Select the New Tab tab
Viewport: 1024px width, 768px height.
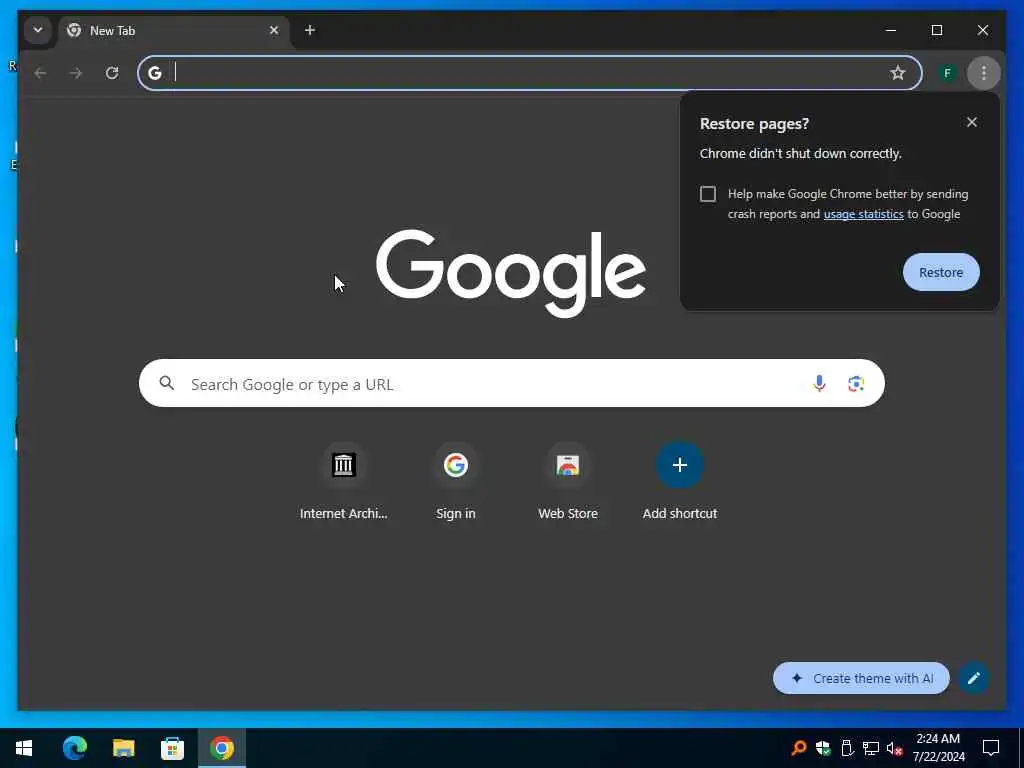click(174, 31)
